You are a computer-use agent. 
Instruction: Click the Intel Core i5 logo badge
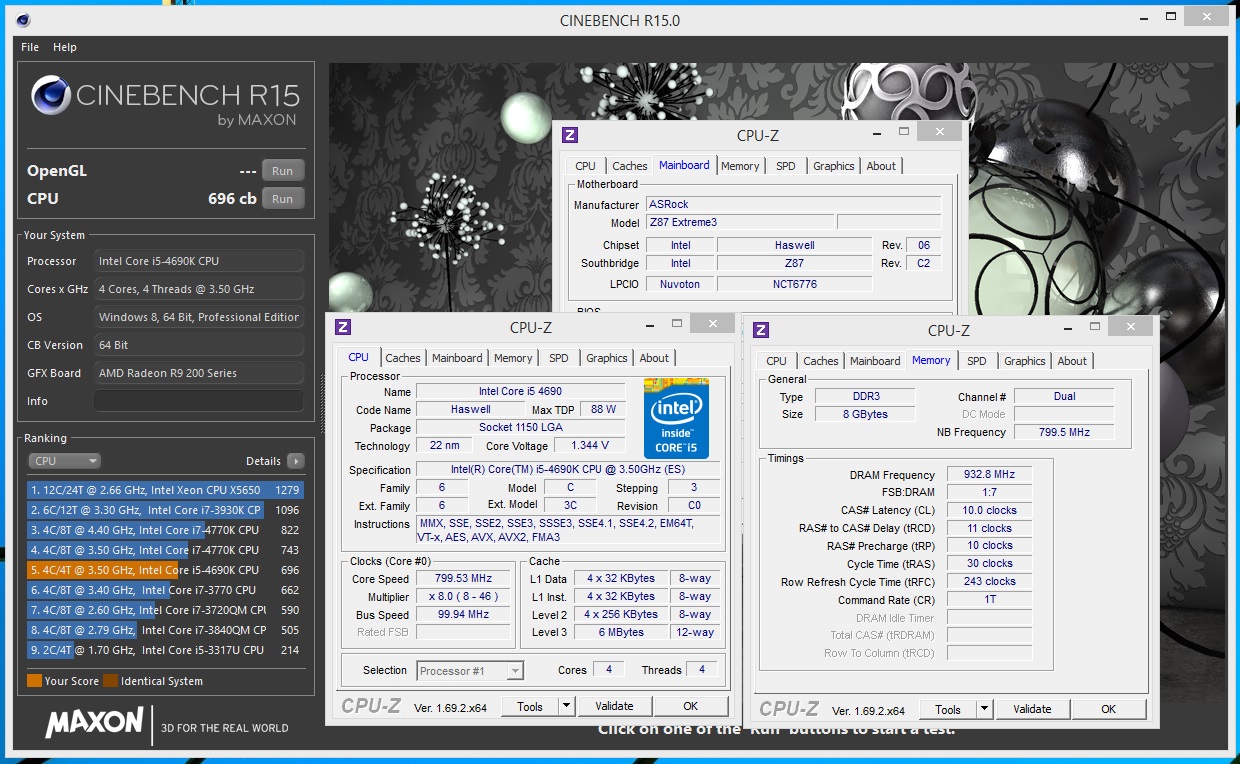point(676,419)
